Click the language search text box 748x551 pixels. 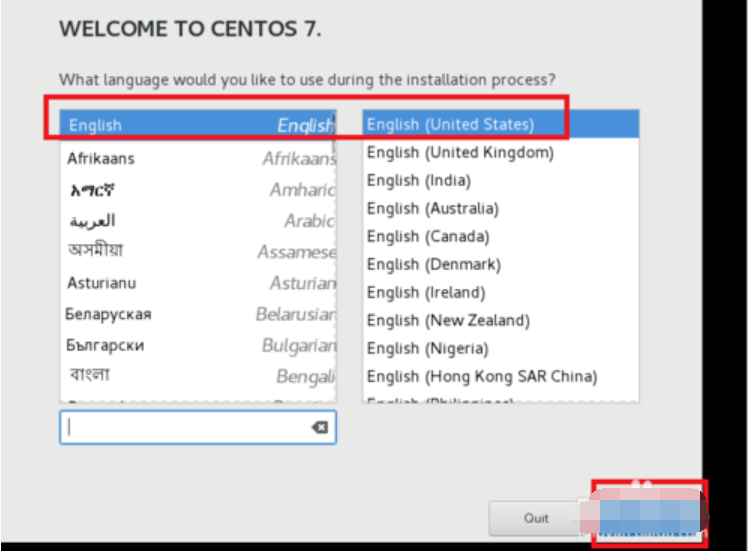tap(185, 427)
